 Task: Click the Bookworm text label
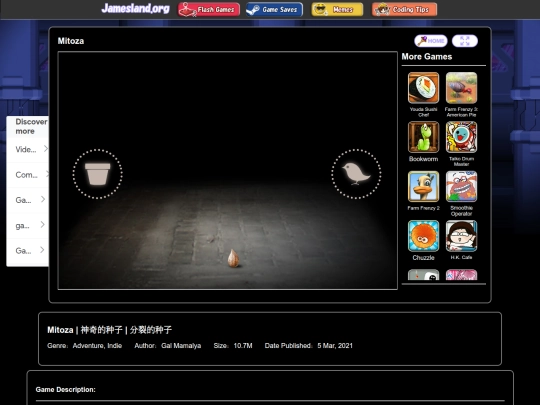point(423,159)
